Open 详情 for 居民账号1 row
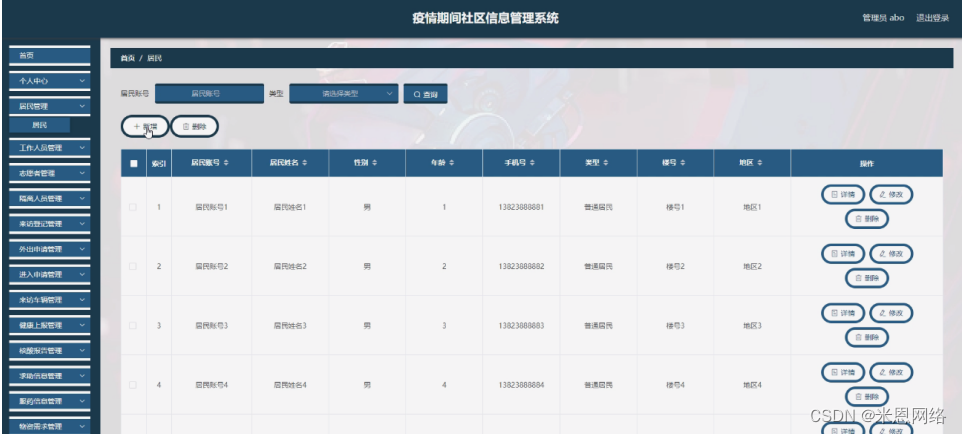Screen dimensions: 962x434 (842, 195)
